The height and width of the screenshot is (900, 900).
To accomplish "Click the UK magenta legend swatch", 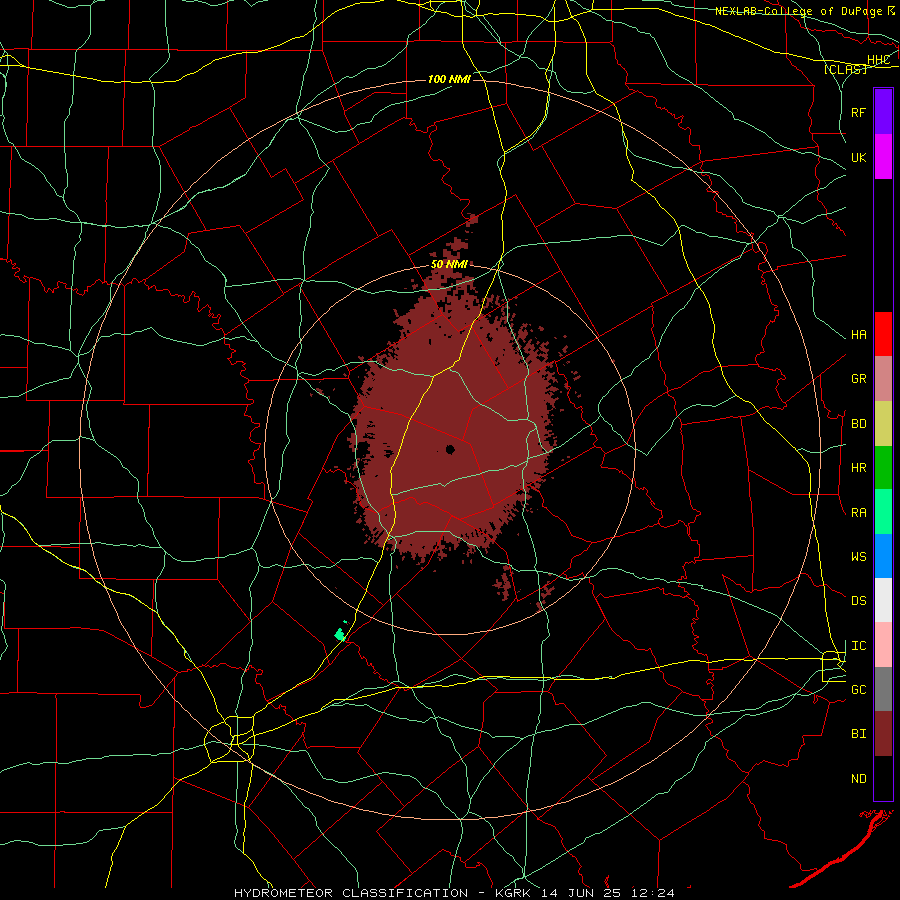I will pyautogui.click(x=883, y=157).
